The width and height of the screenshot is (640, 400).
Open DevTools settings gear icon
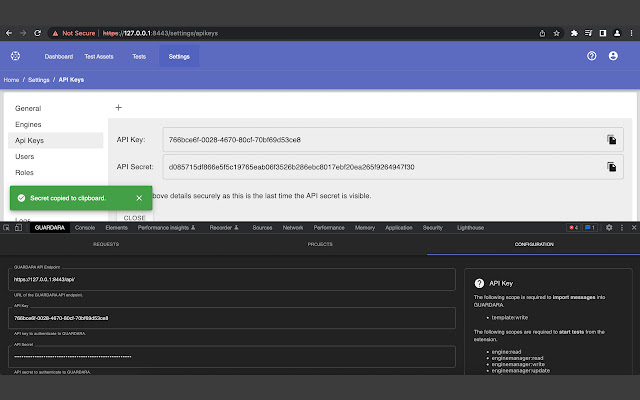tap(609, 228)
